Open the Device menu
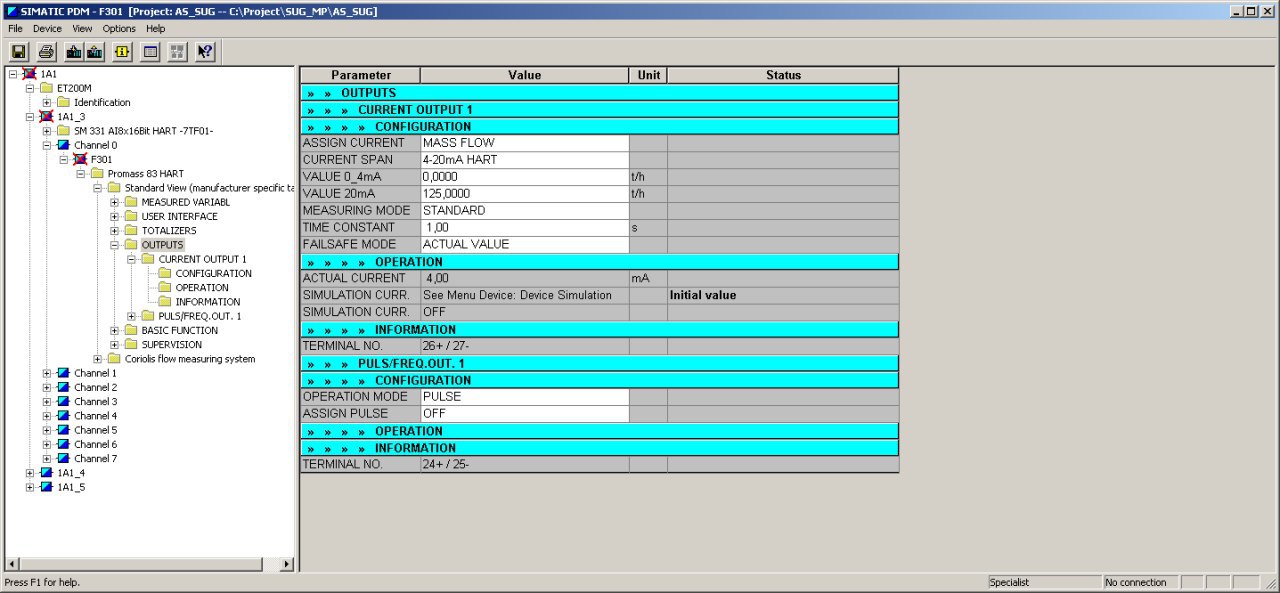Viewport: 1280px width, 593px height. (x=47, y=29)
